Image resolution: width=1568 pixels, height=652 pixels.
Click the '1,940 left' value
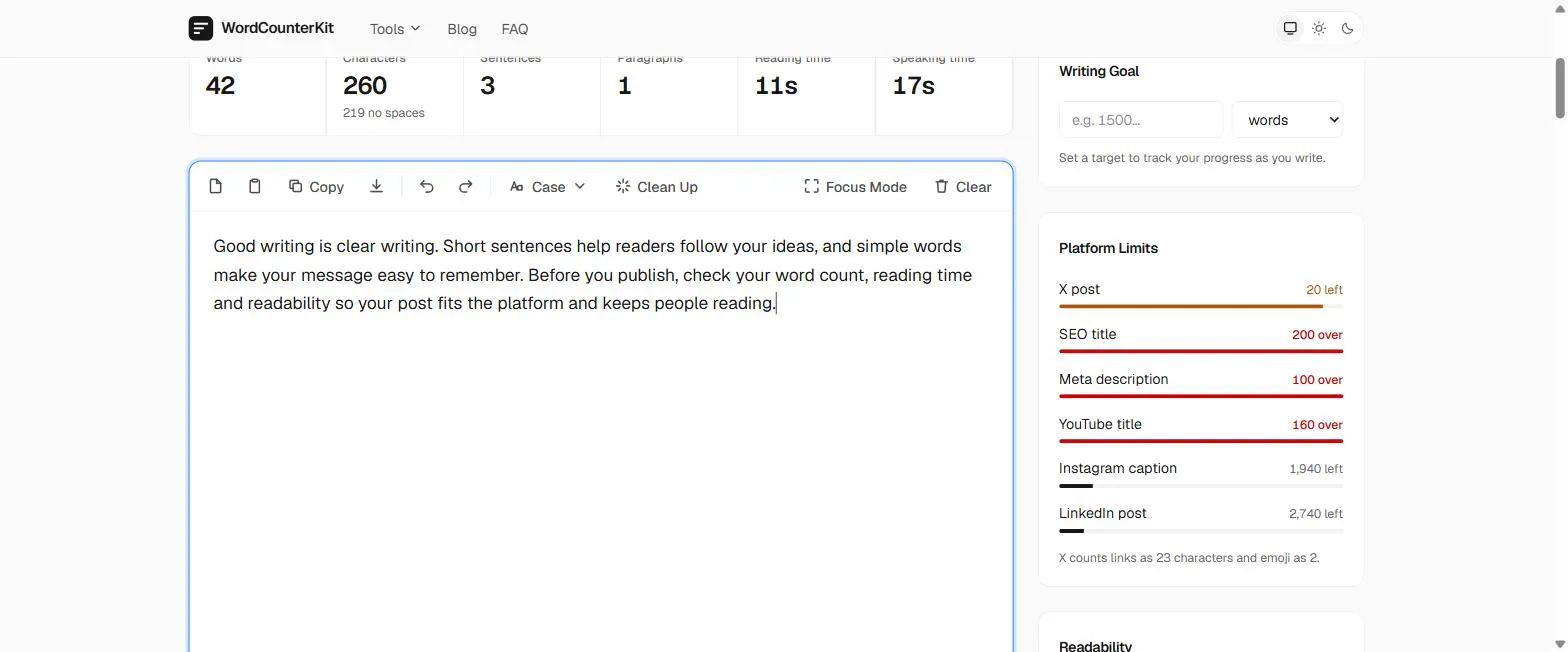click(1316, 469)
